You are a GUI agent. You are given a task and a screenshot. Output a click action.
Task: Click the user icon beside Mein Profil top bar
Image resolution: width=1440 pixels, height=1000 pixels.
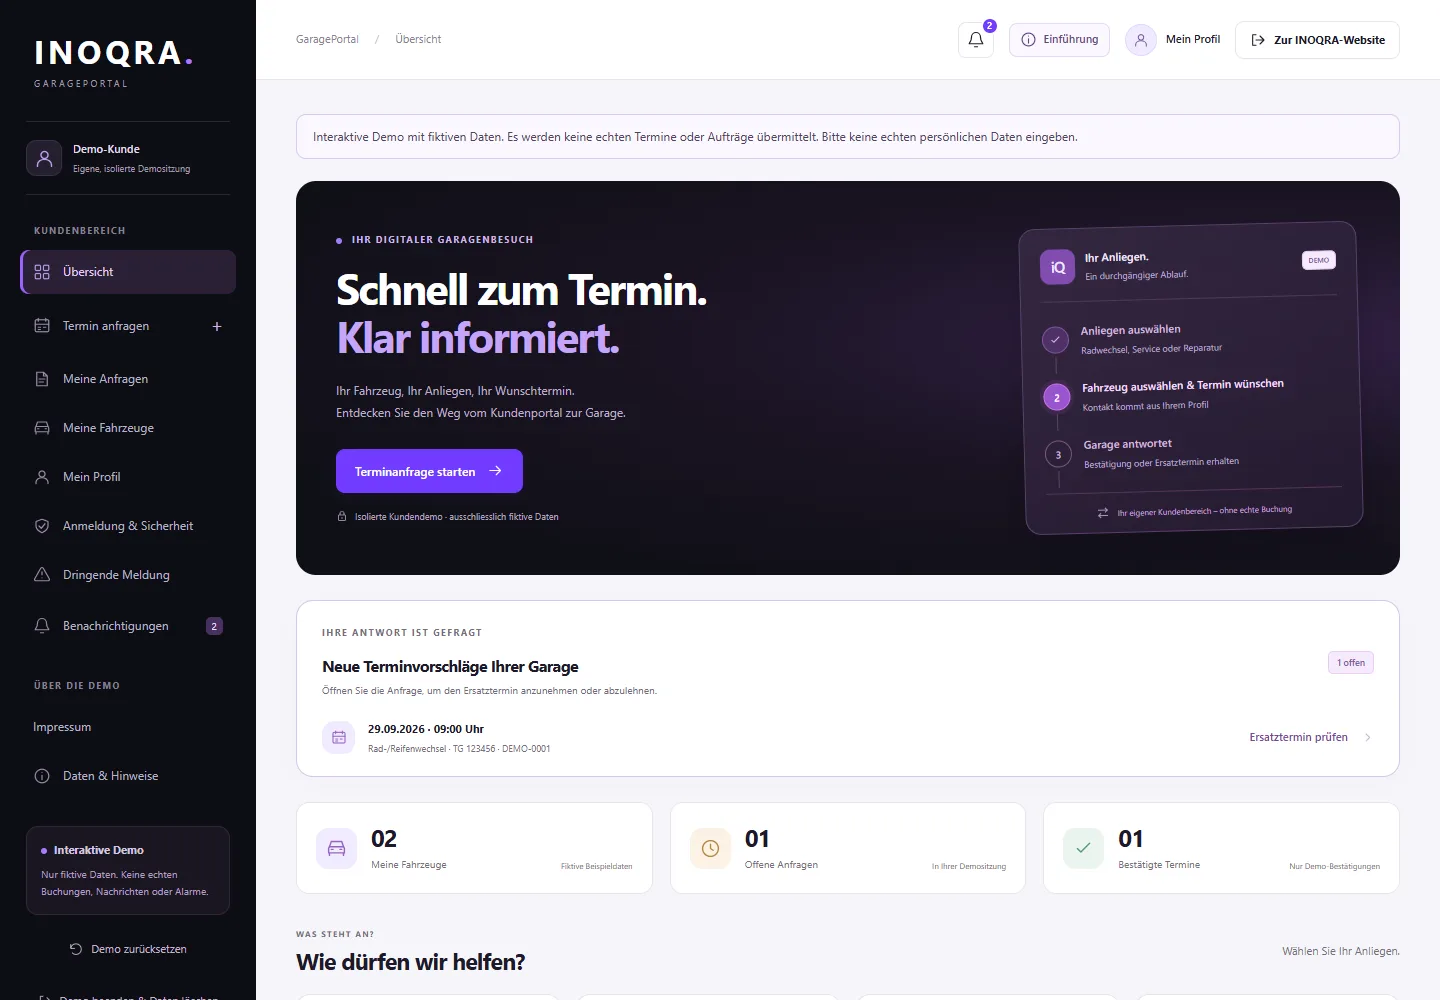1141,40
